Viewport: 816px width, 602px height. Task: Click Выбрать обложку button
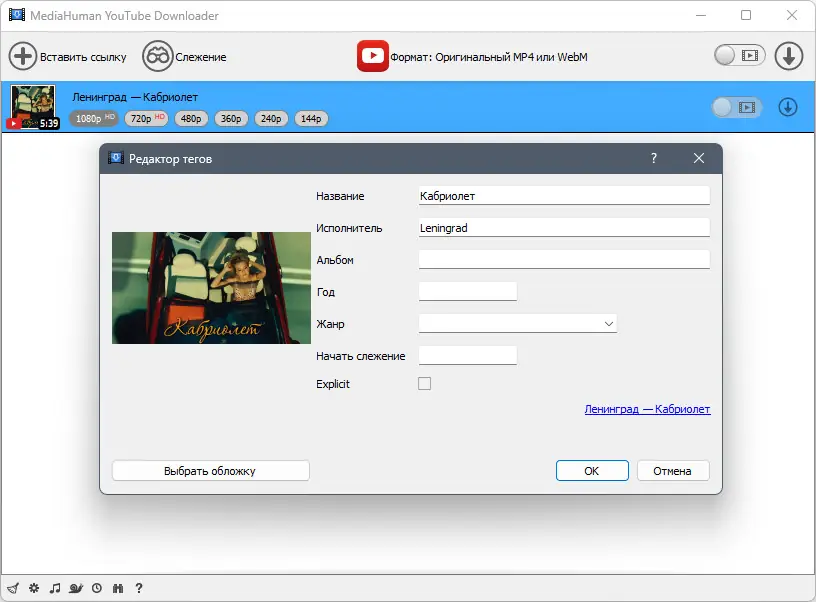pos(211,470)
